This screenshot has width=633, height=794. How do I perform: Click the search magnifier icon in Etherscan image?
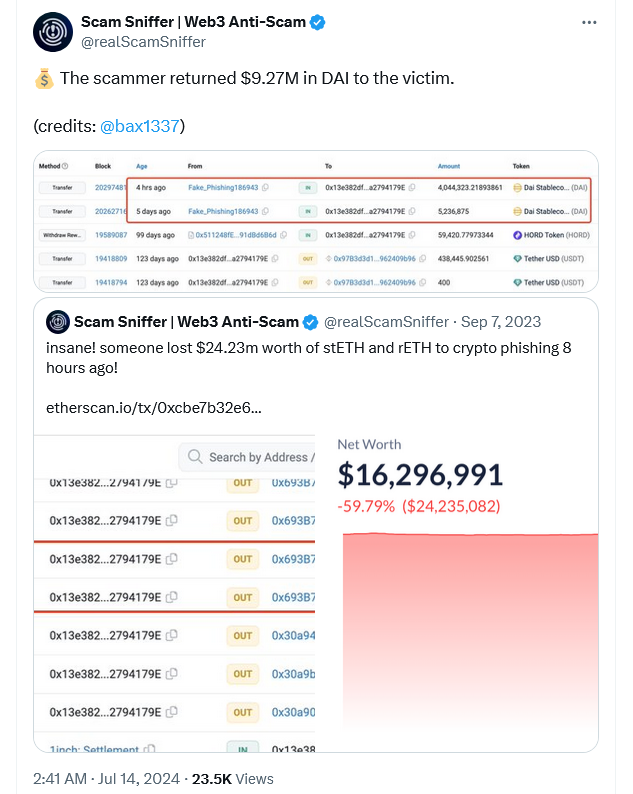tap(195, 457)
